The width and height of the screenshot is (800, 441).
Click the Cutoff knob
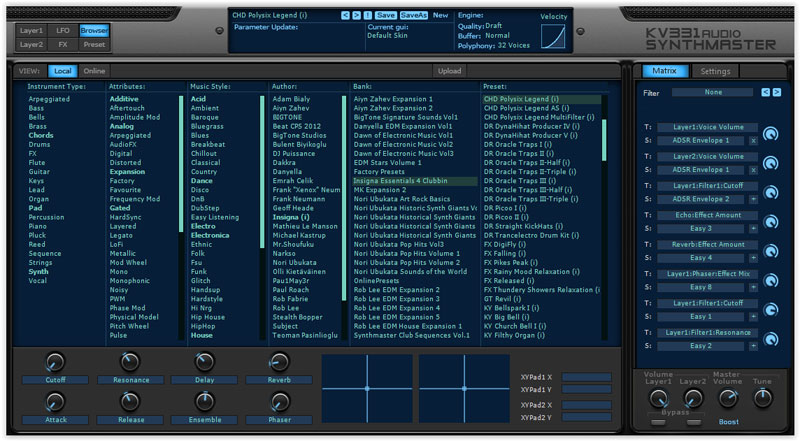click(56, 362)
